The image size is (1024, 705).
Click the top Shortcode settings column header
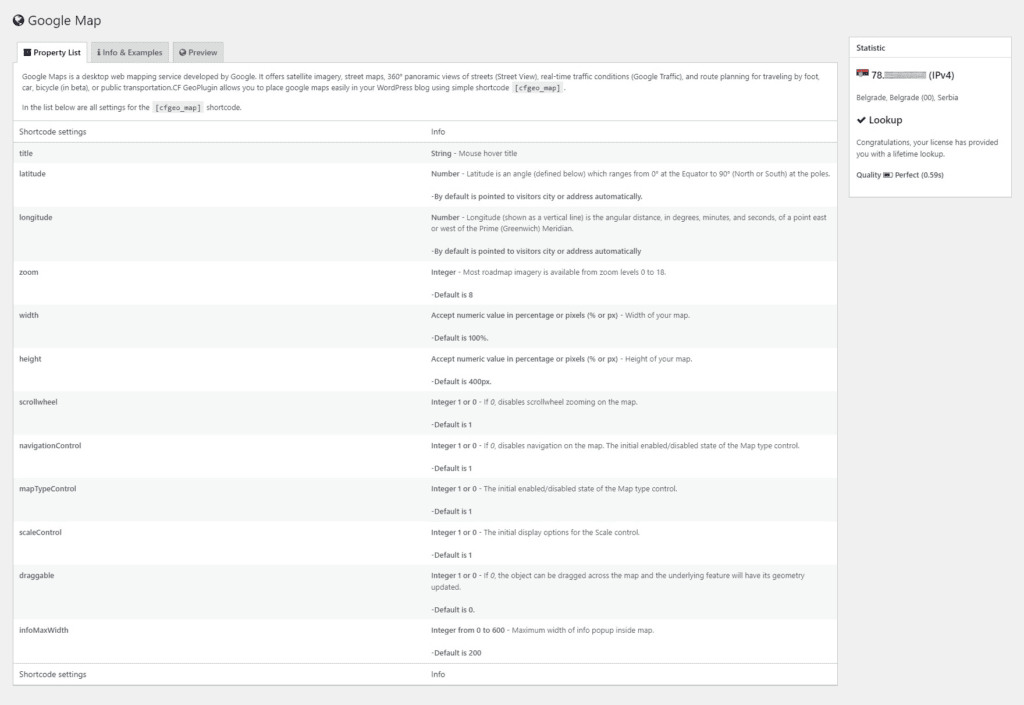click(52, 132)
